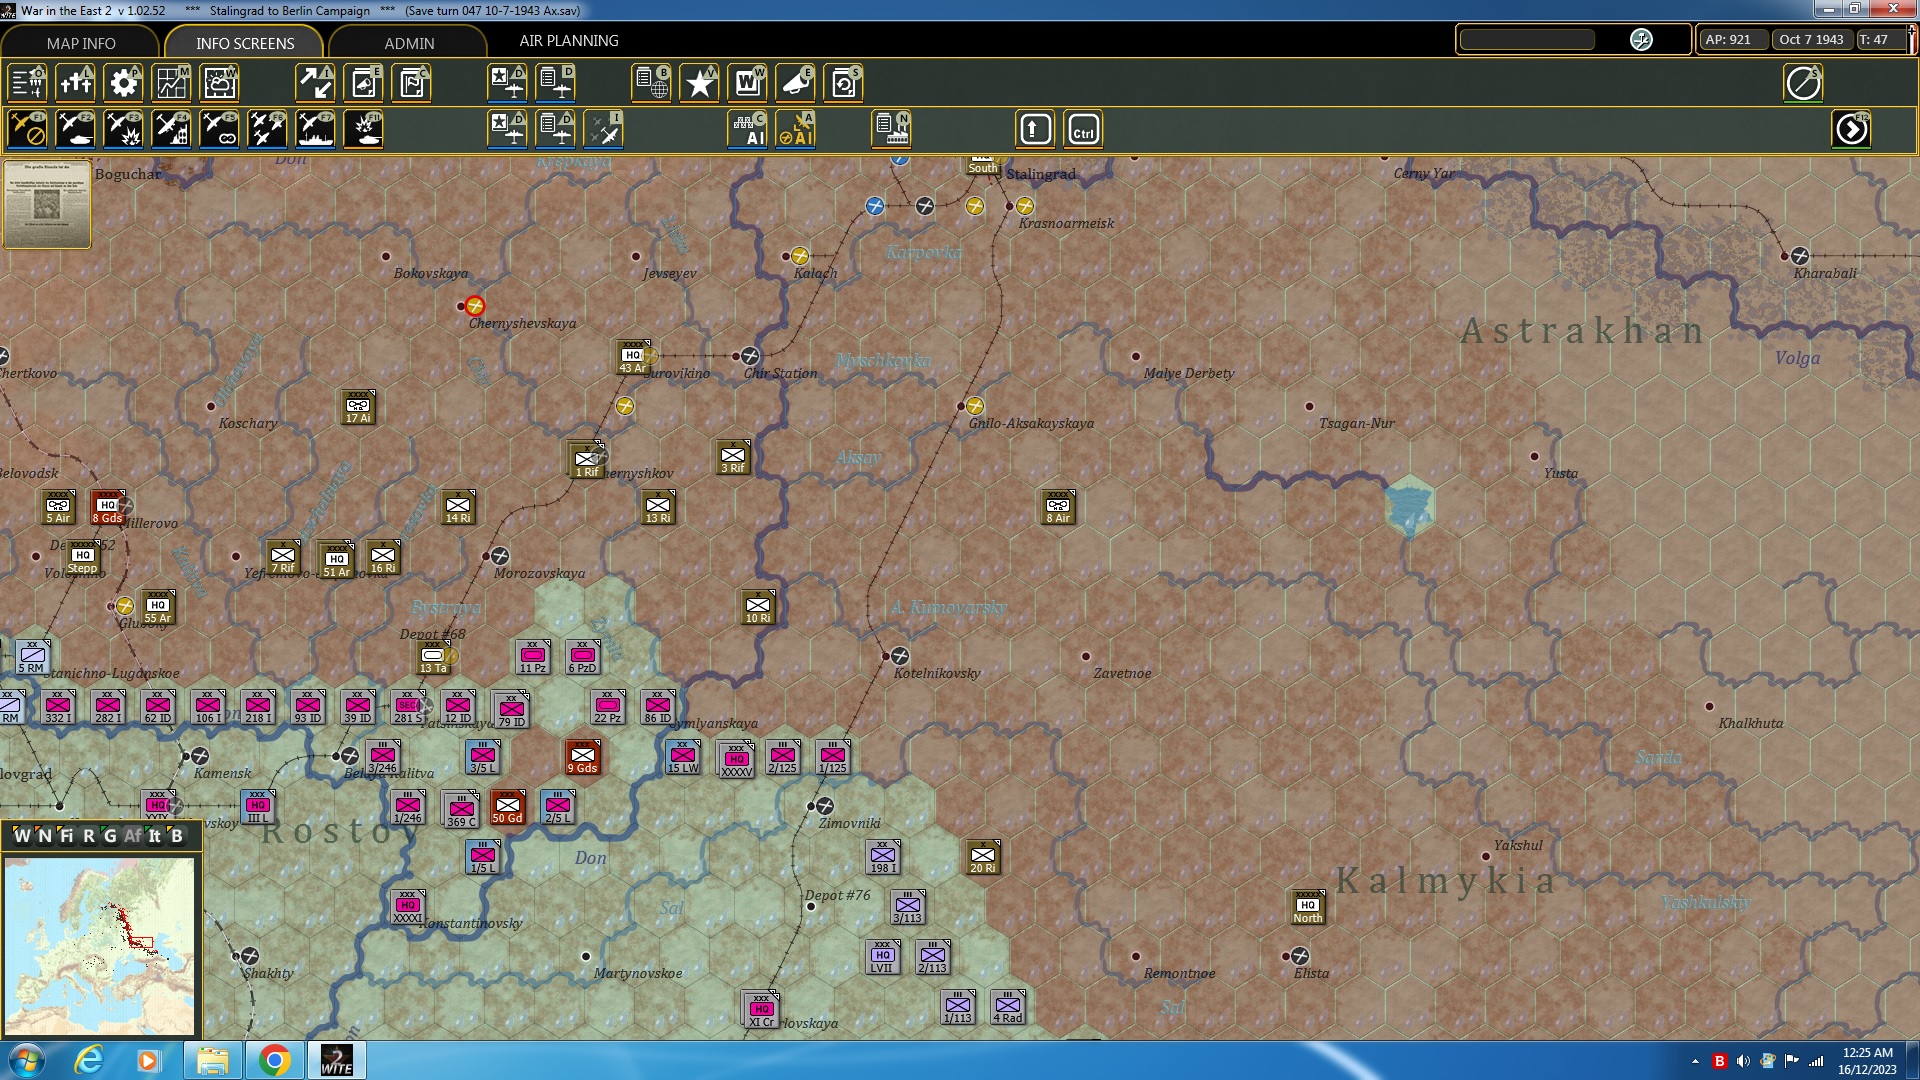Toggle the Shift modifier button
Screen dimensions: 1920x1080
1034,129
